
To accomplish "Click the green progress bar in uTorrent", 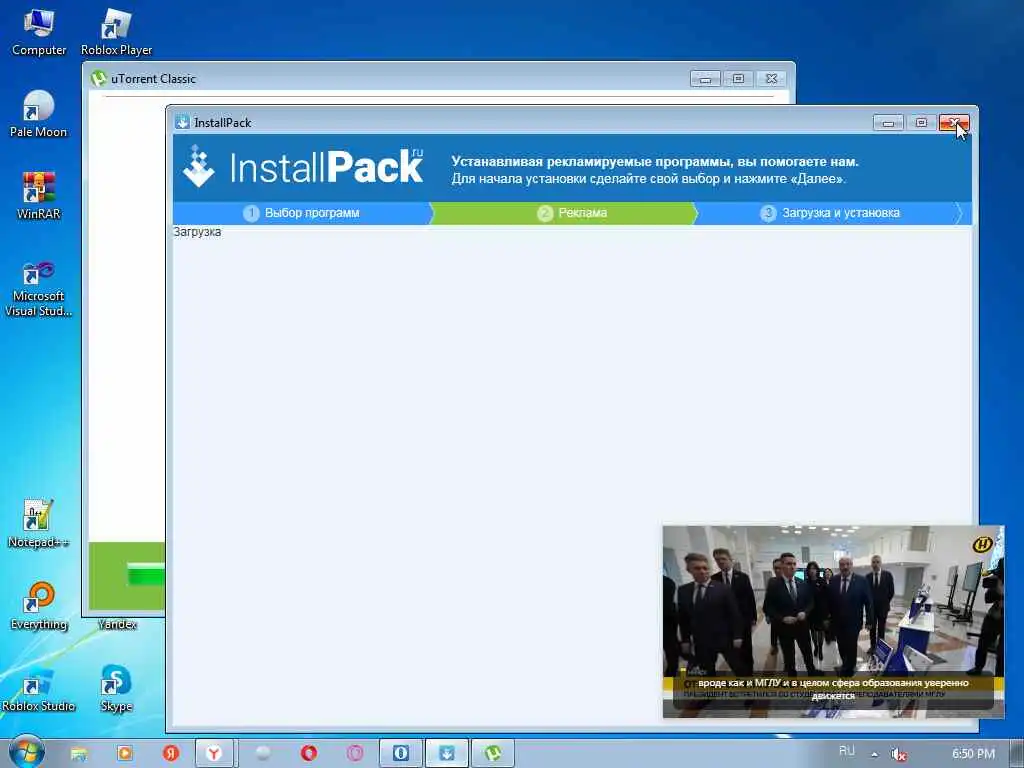I will [146, 573].
